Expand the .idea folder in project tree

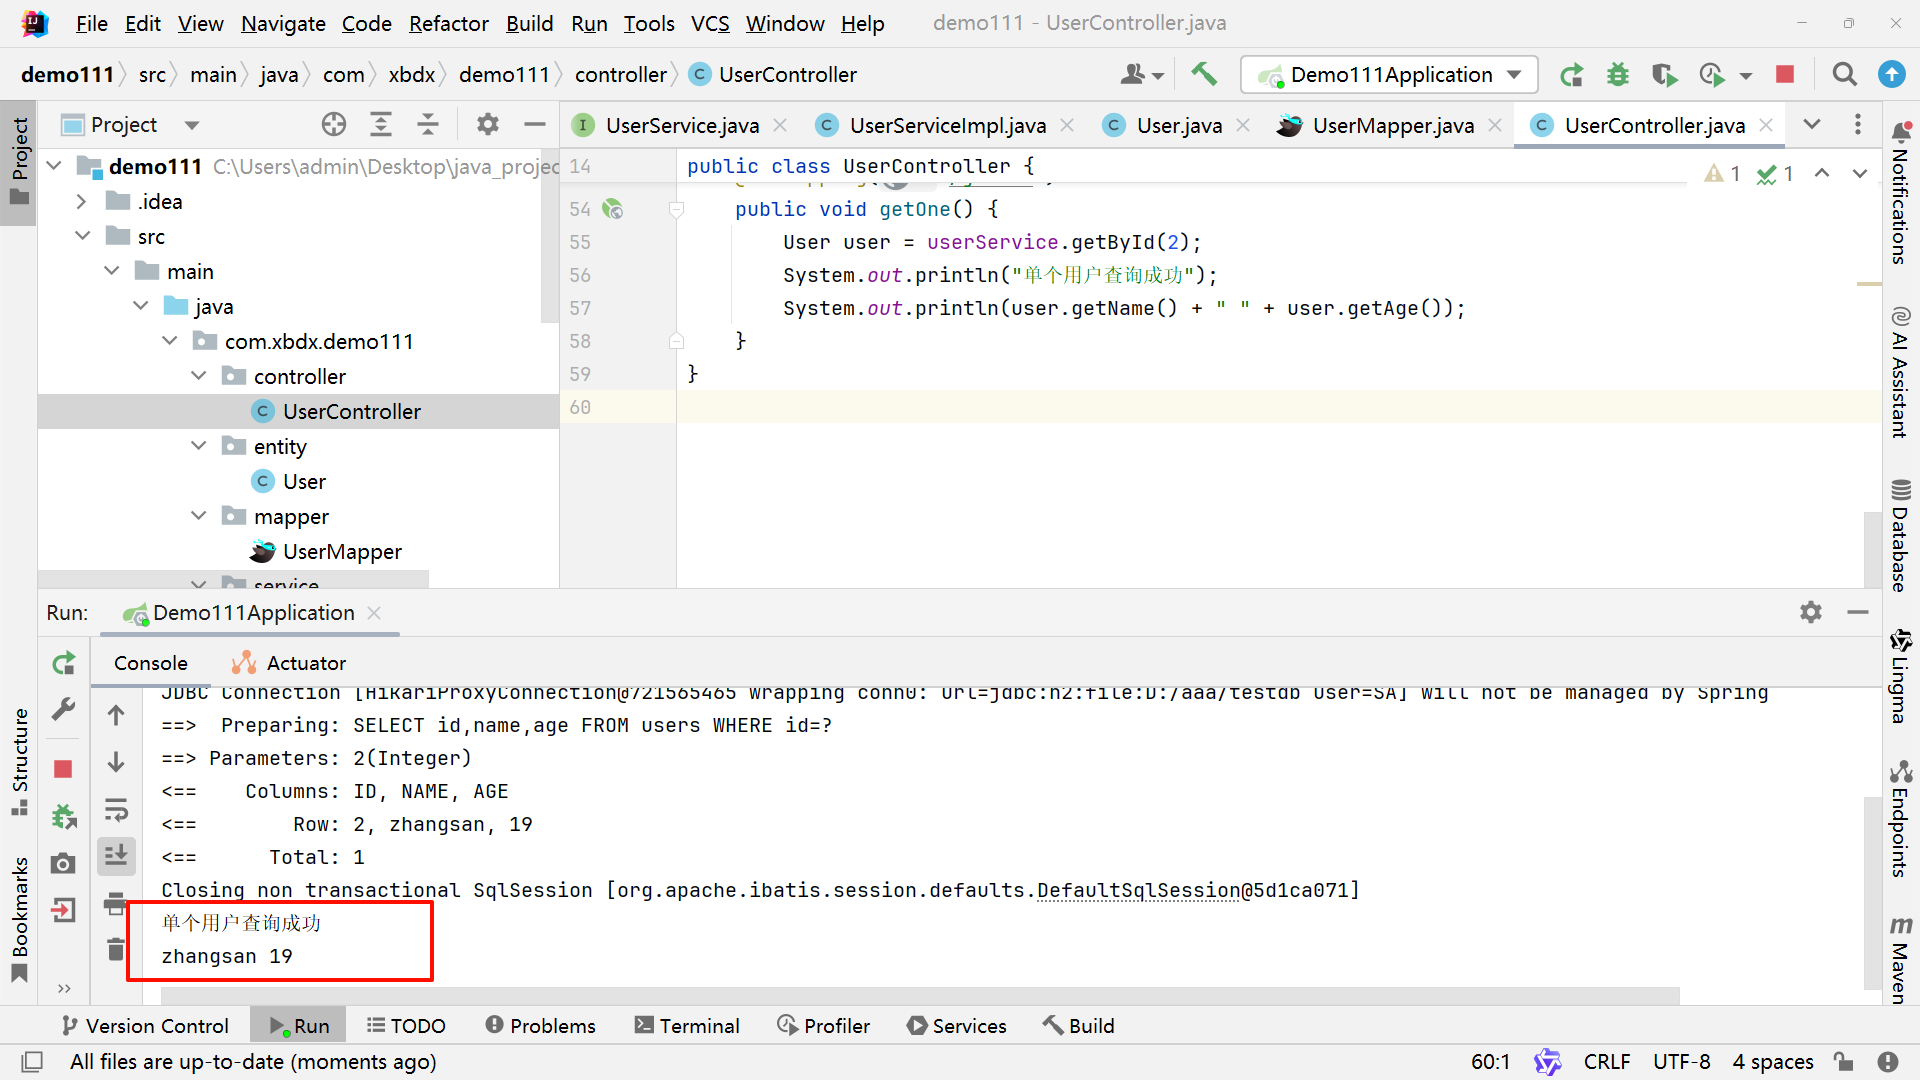pyautogui.click(x=82, y=202)
